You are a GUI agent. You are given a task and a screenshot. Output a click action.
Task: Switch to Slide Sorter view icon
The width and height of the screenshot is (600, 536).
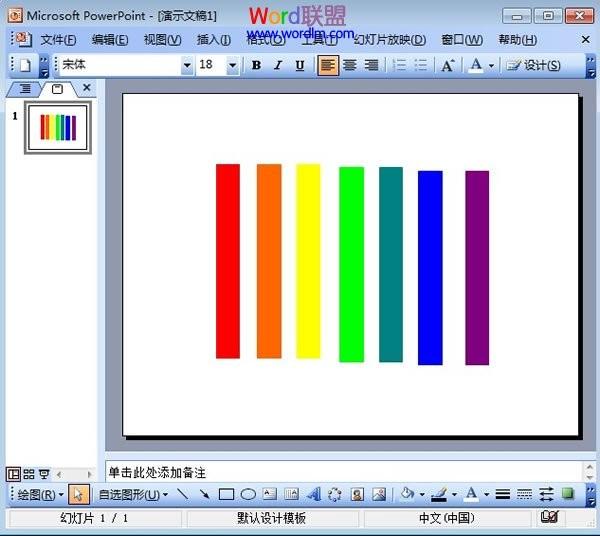tap(29, 474)
